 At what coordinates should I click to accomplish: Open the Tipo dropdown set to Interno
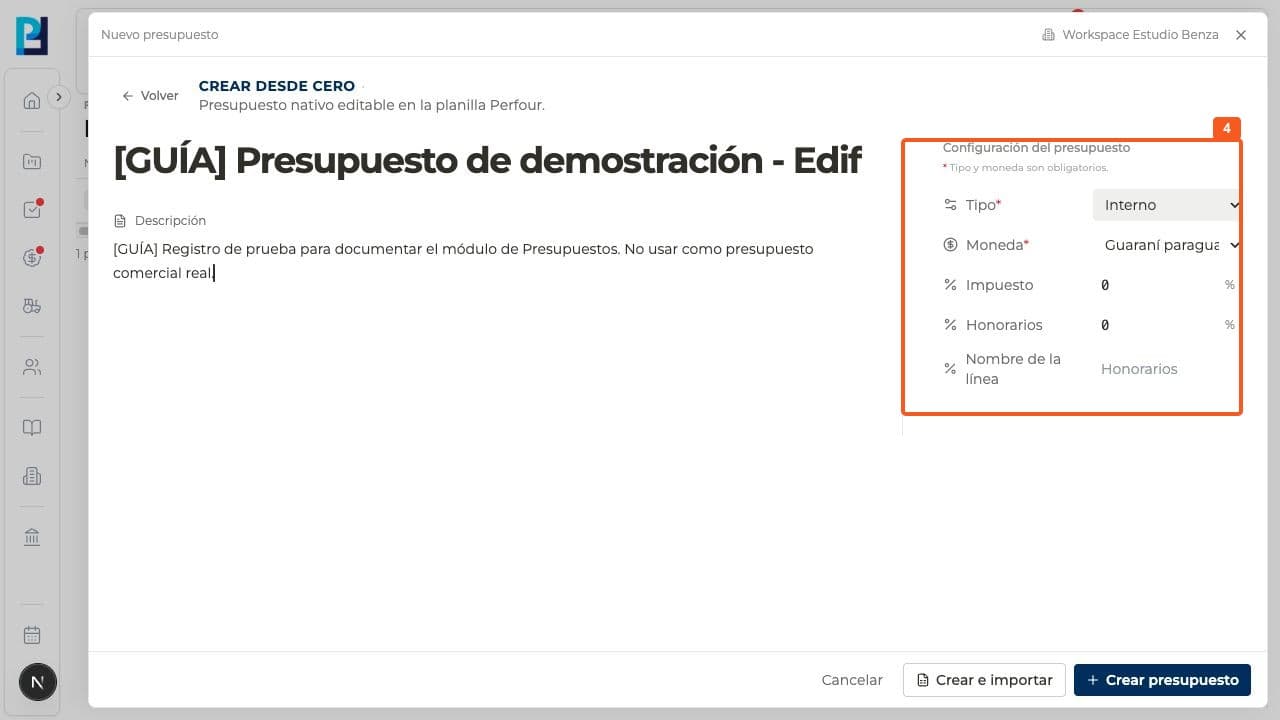[1166, 205]
